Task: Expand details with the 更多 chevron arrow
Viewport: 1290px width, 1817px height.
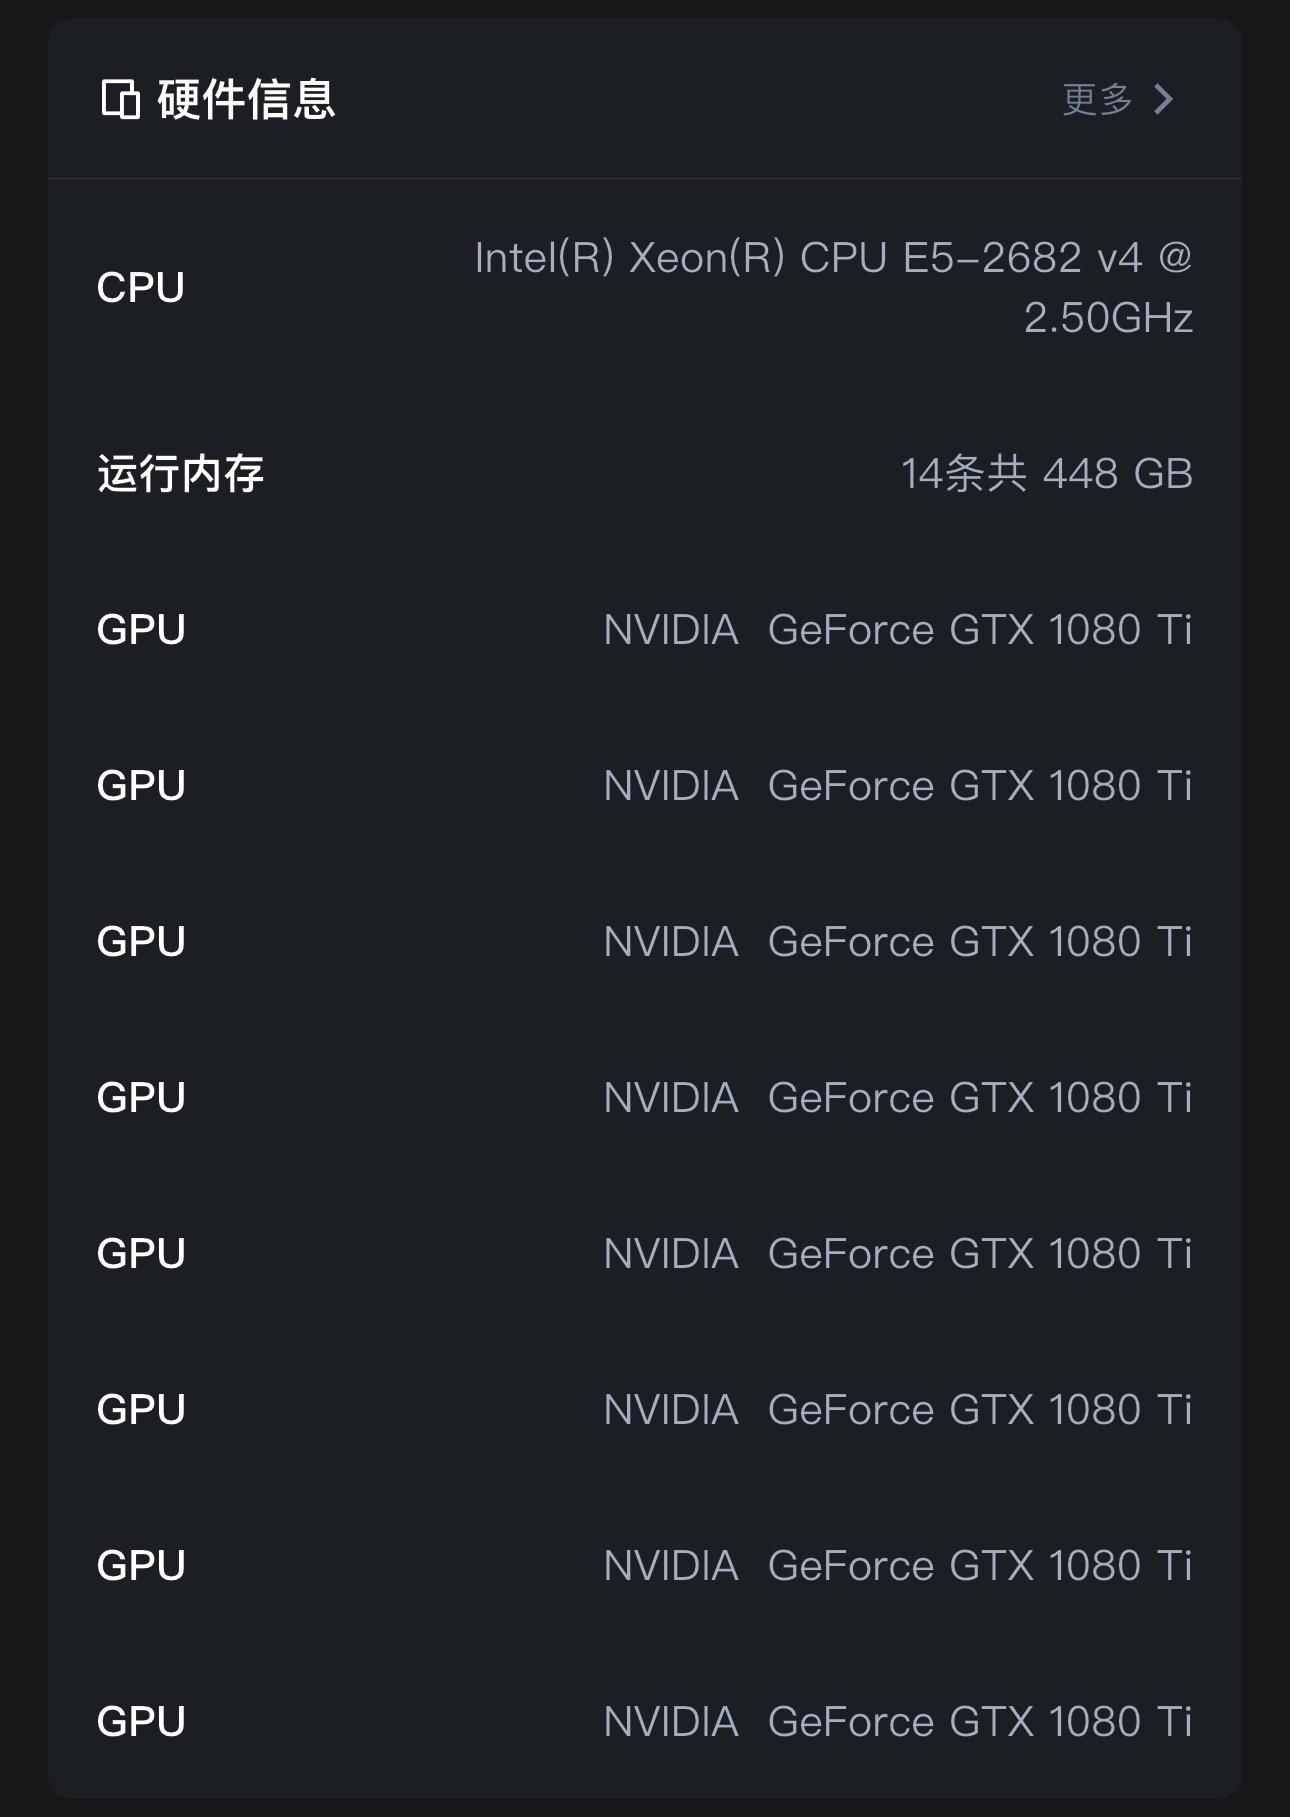Action: coord(1163,99)
